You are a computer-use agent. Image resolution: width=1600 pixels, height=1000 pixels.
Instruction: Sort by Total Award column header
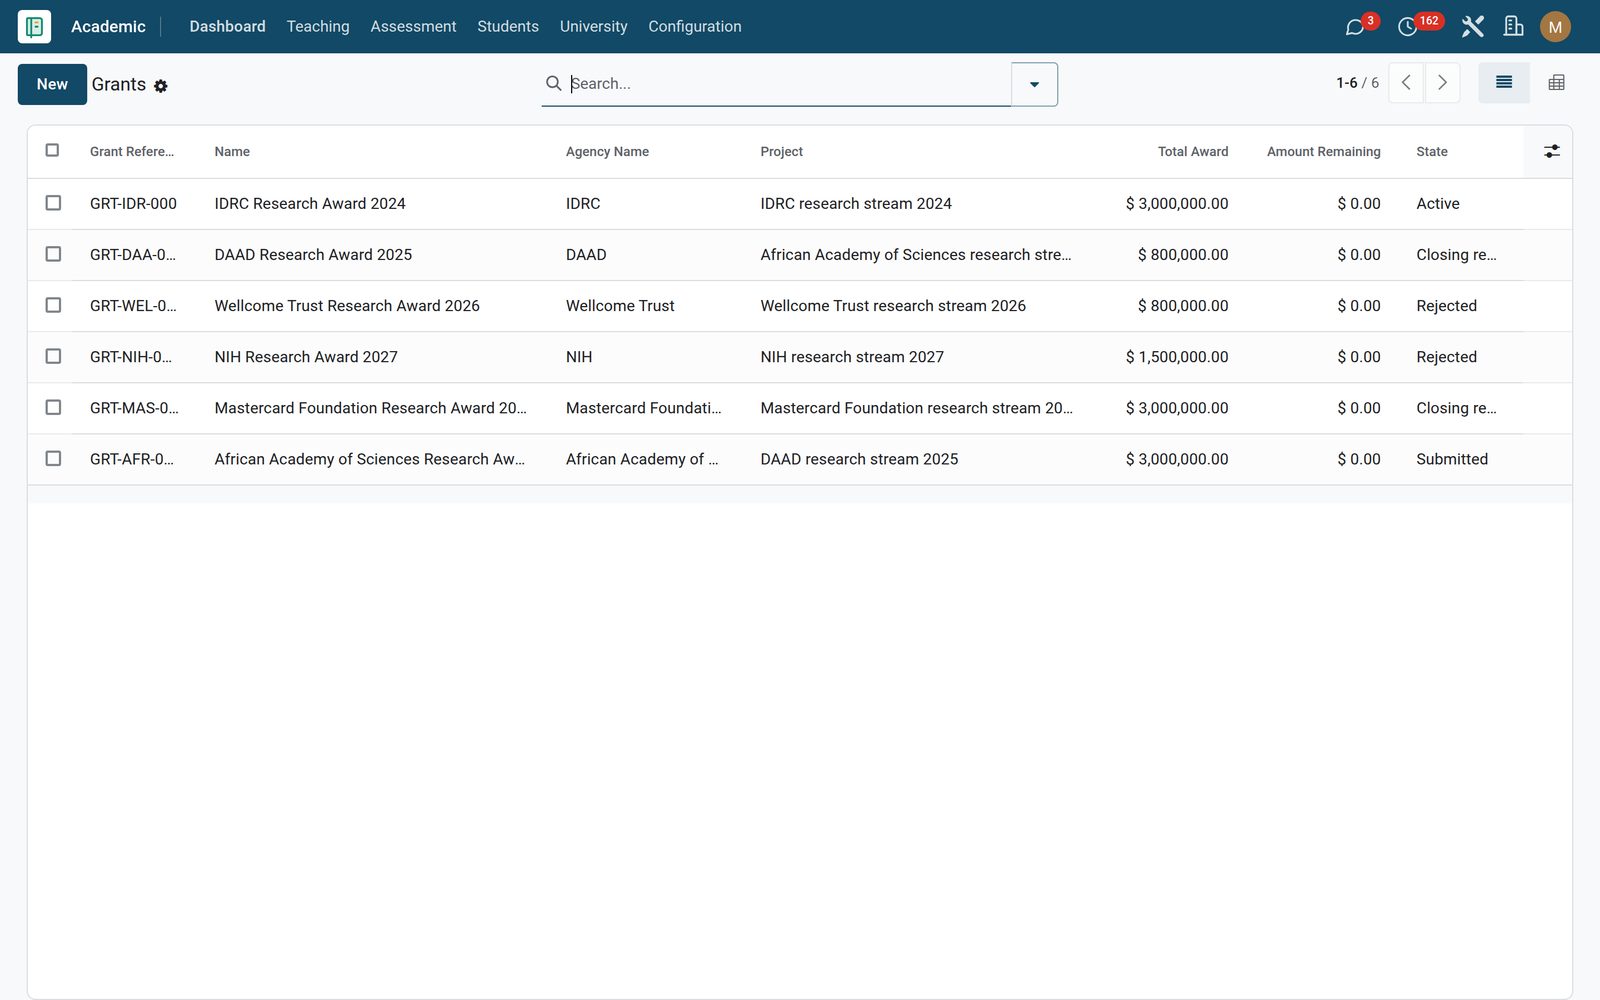click(x=1193, y=152)
